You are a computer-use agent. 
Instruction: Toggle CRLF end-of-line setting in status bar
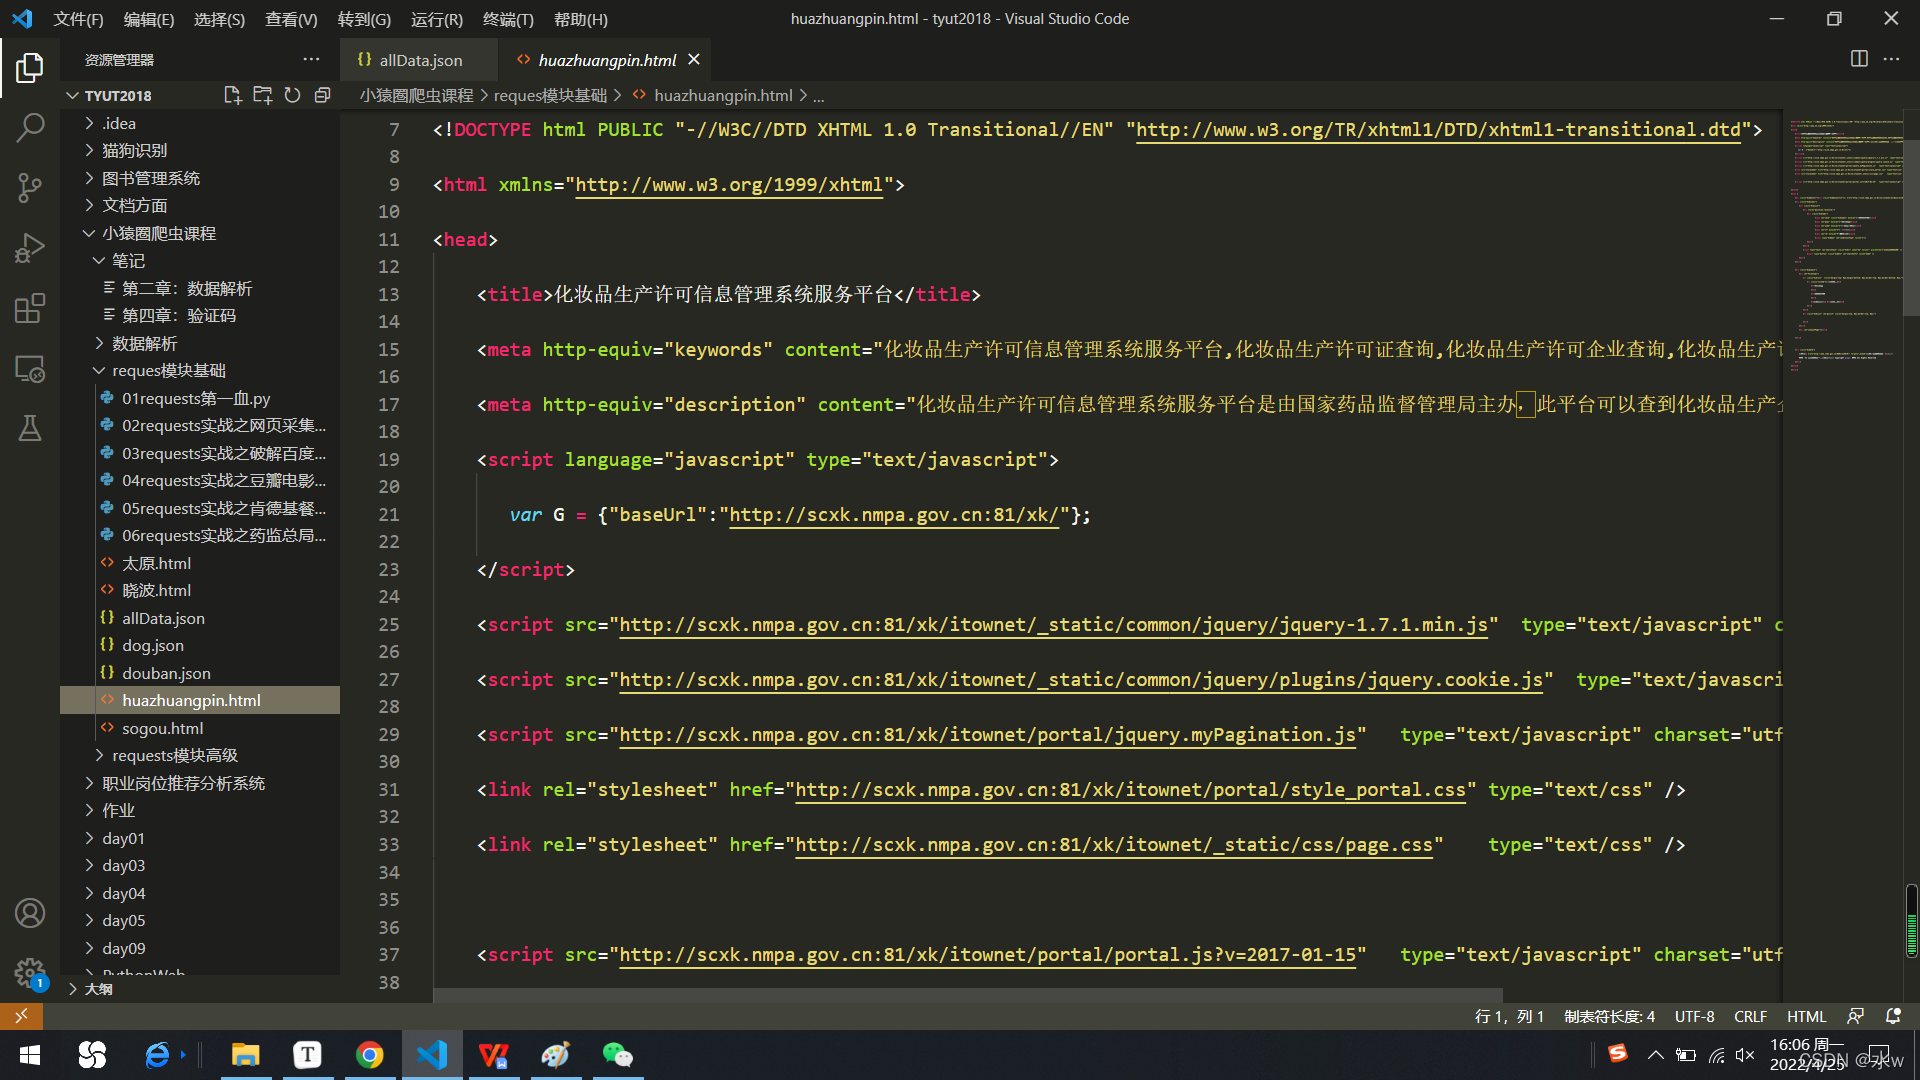1750,1016
